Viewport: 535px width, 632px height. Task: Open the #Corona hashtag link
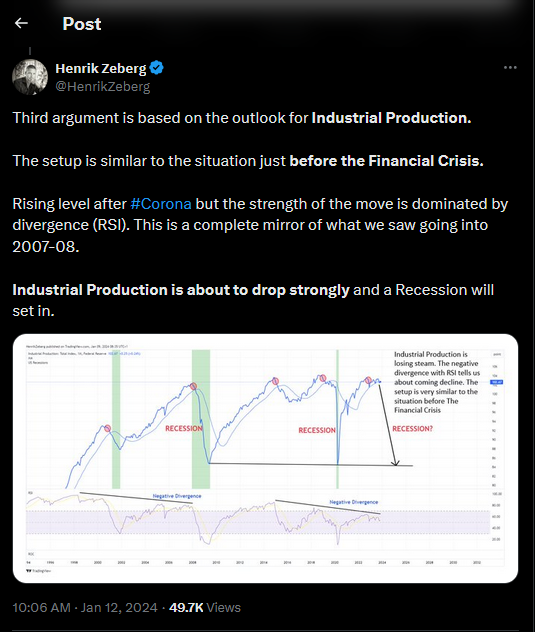(x=161, y=204)
